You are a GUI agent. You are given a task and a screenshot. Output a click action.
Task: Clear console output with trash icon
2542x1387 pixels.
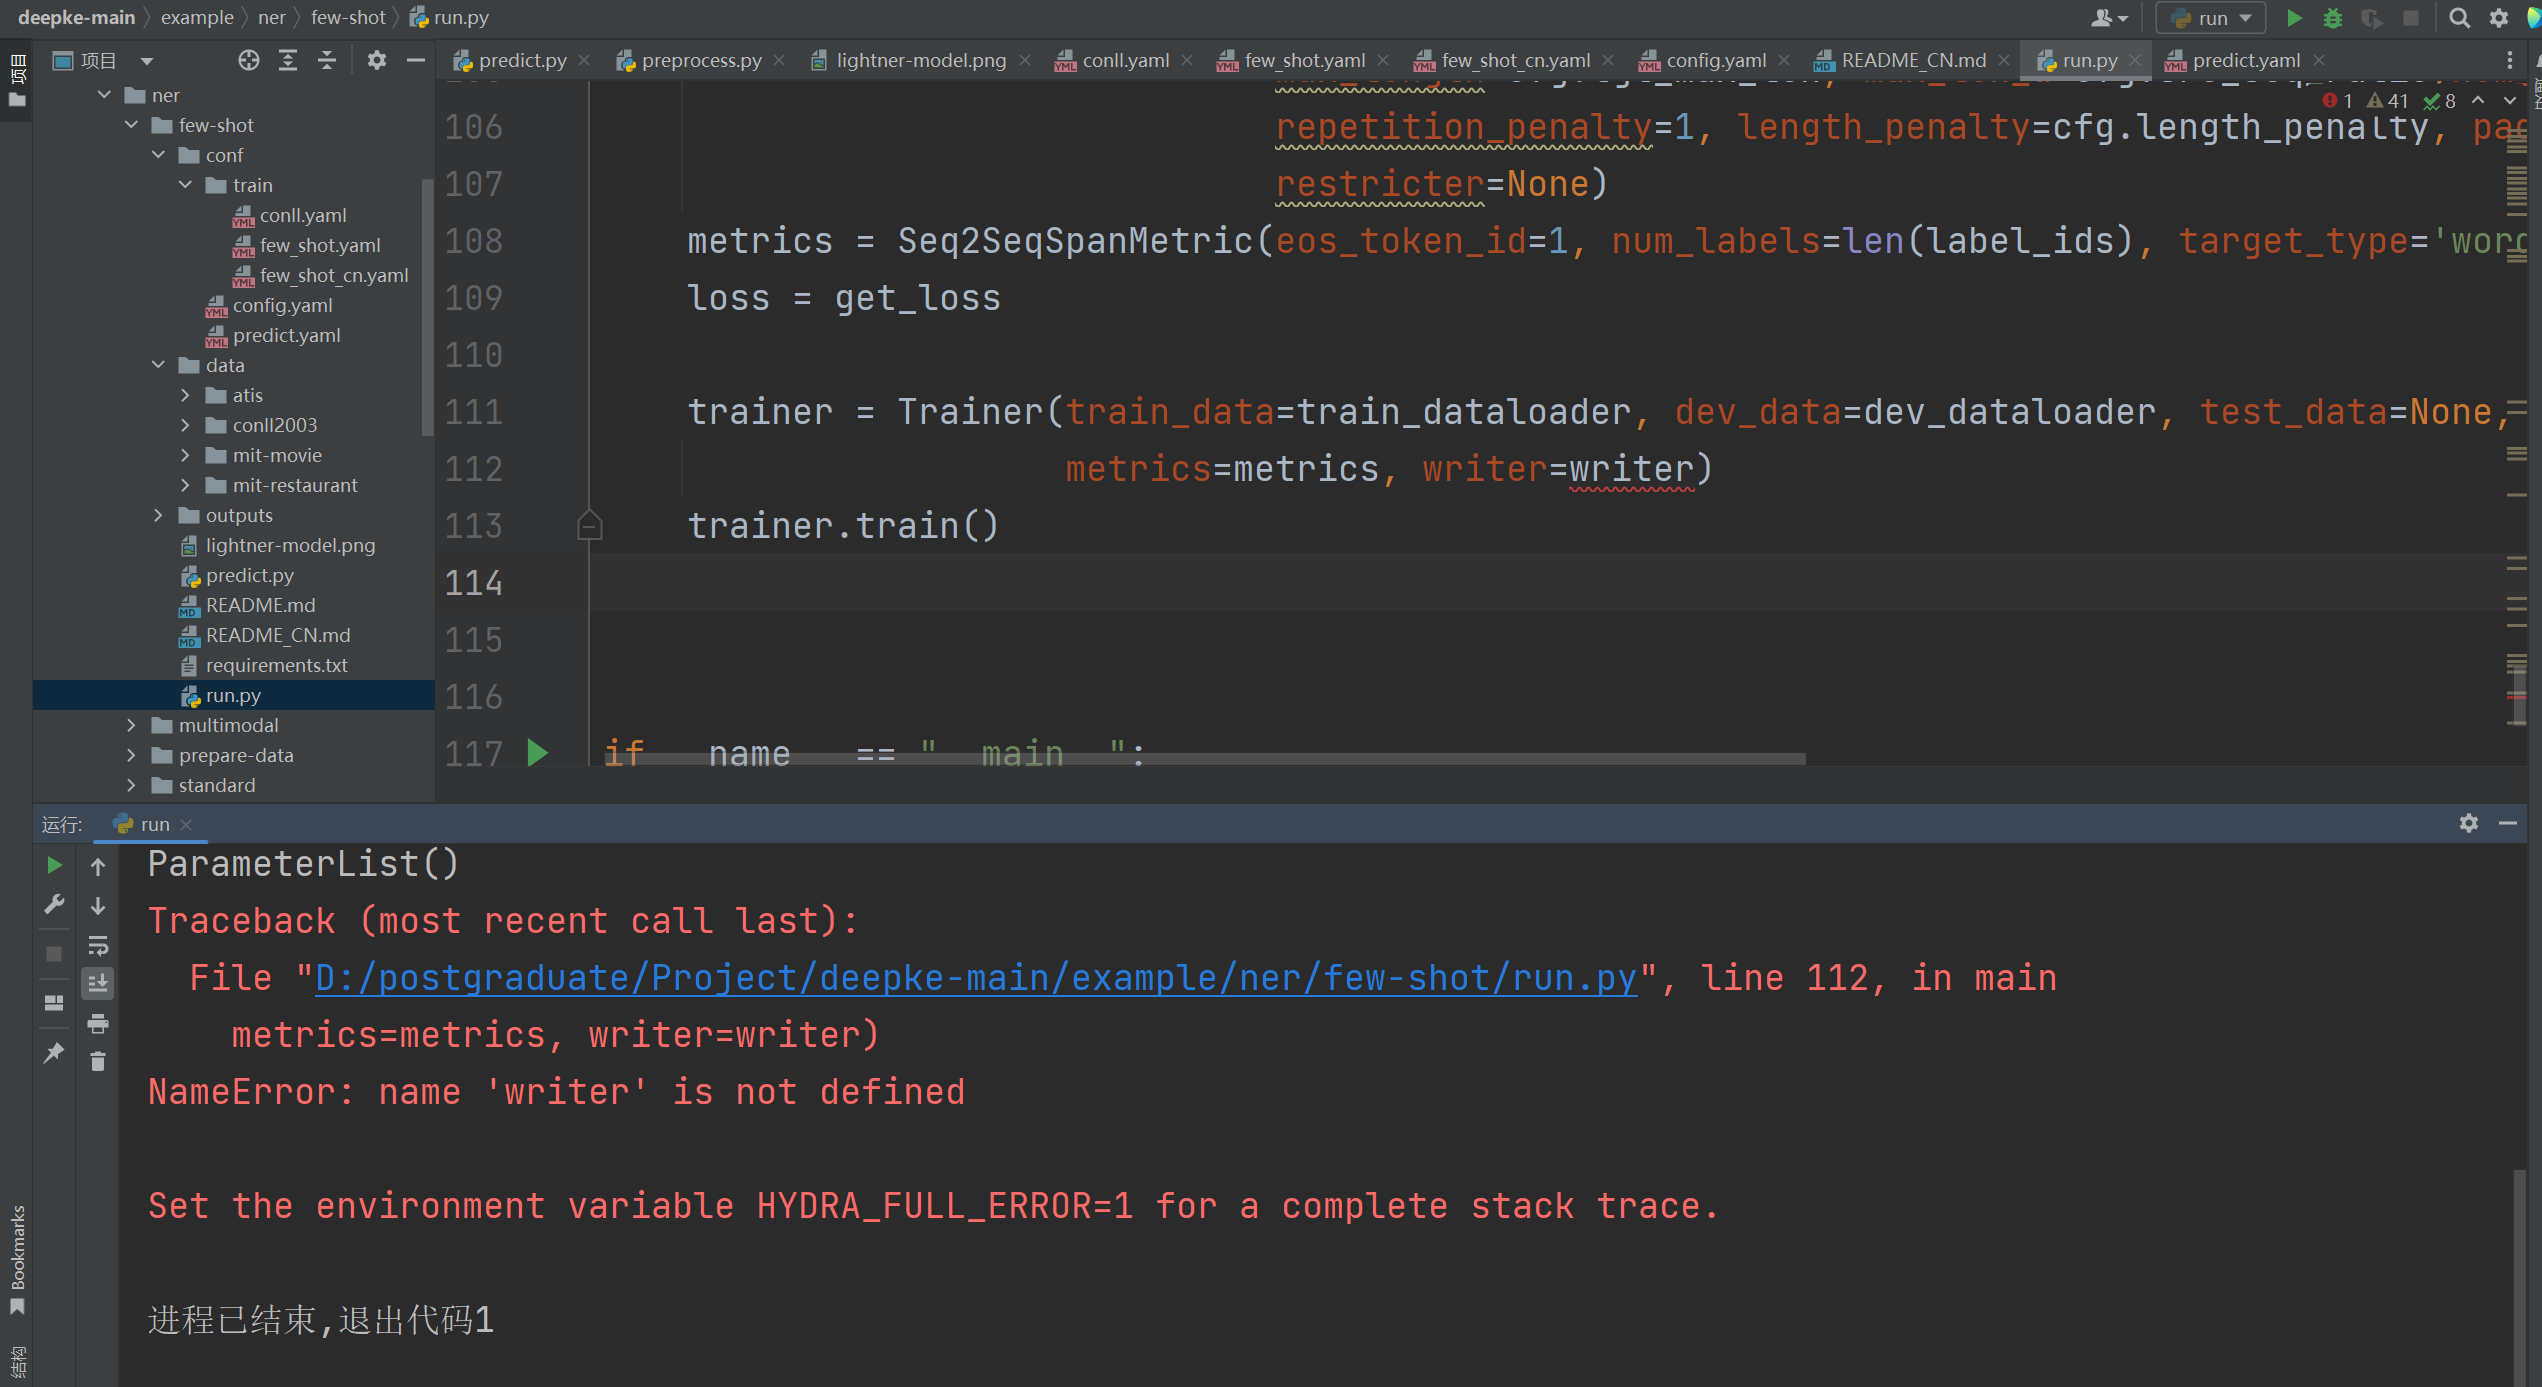coord(98,1062)
